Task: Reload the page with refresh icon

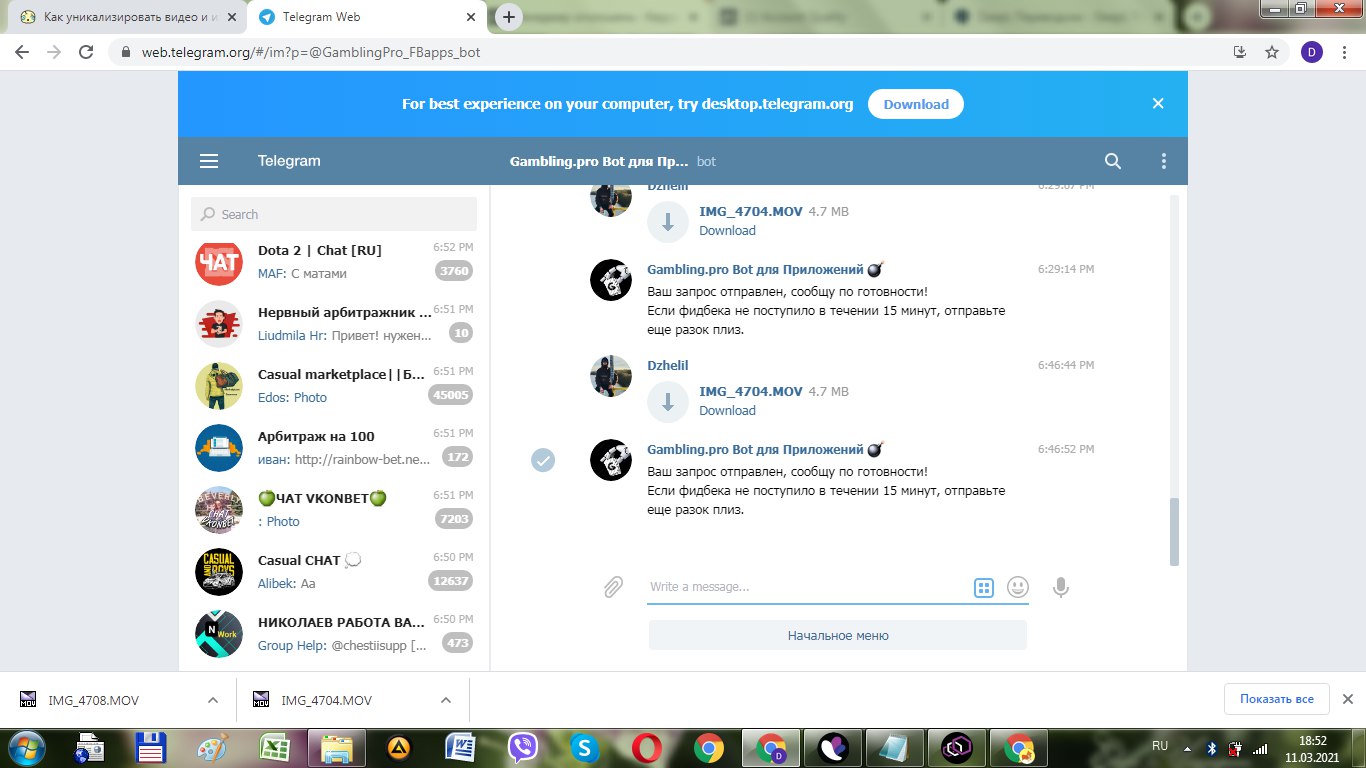Action: click(86, 52)
